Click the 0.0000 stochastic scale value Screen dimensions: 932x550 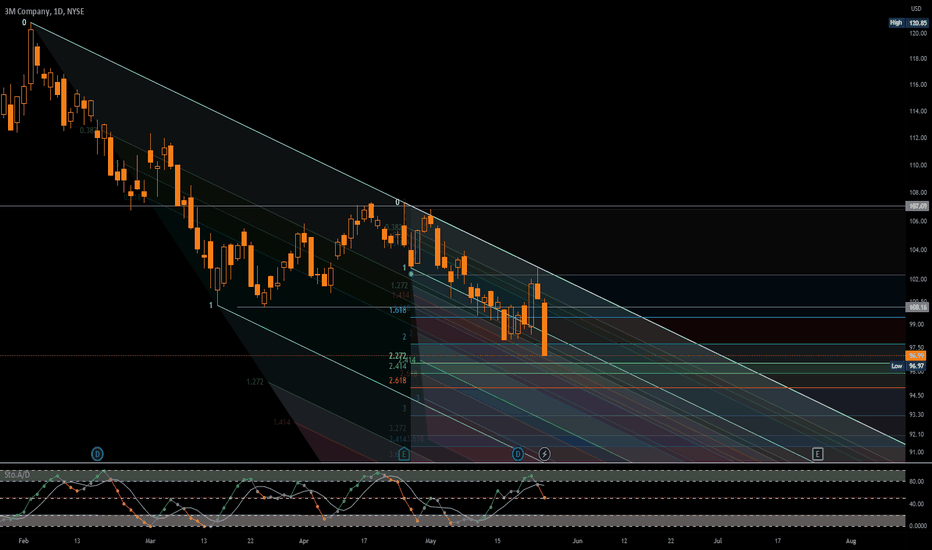[x=918, y=526]
